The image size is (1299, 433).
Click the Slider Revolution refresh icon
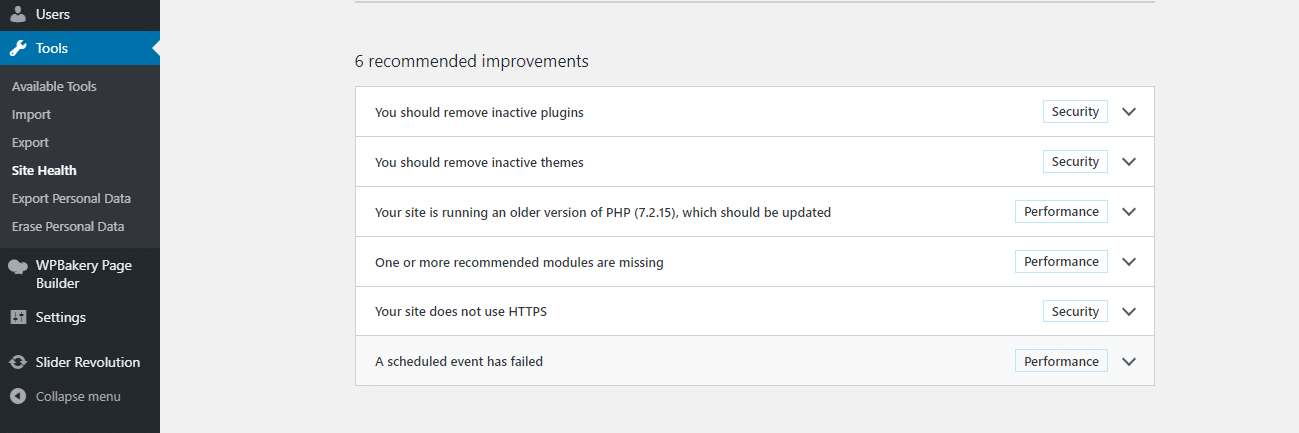[x=18, y=362]
